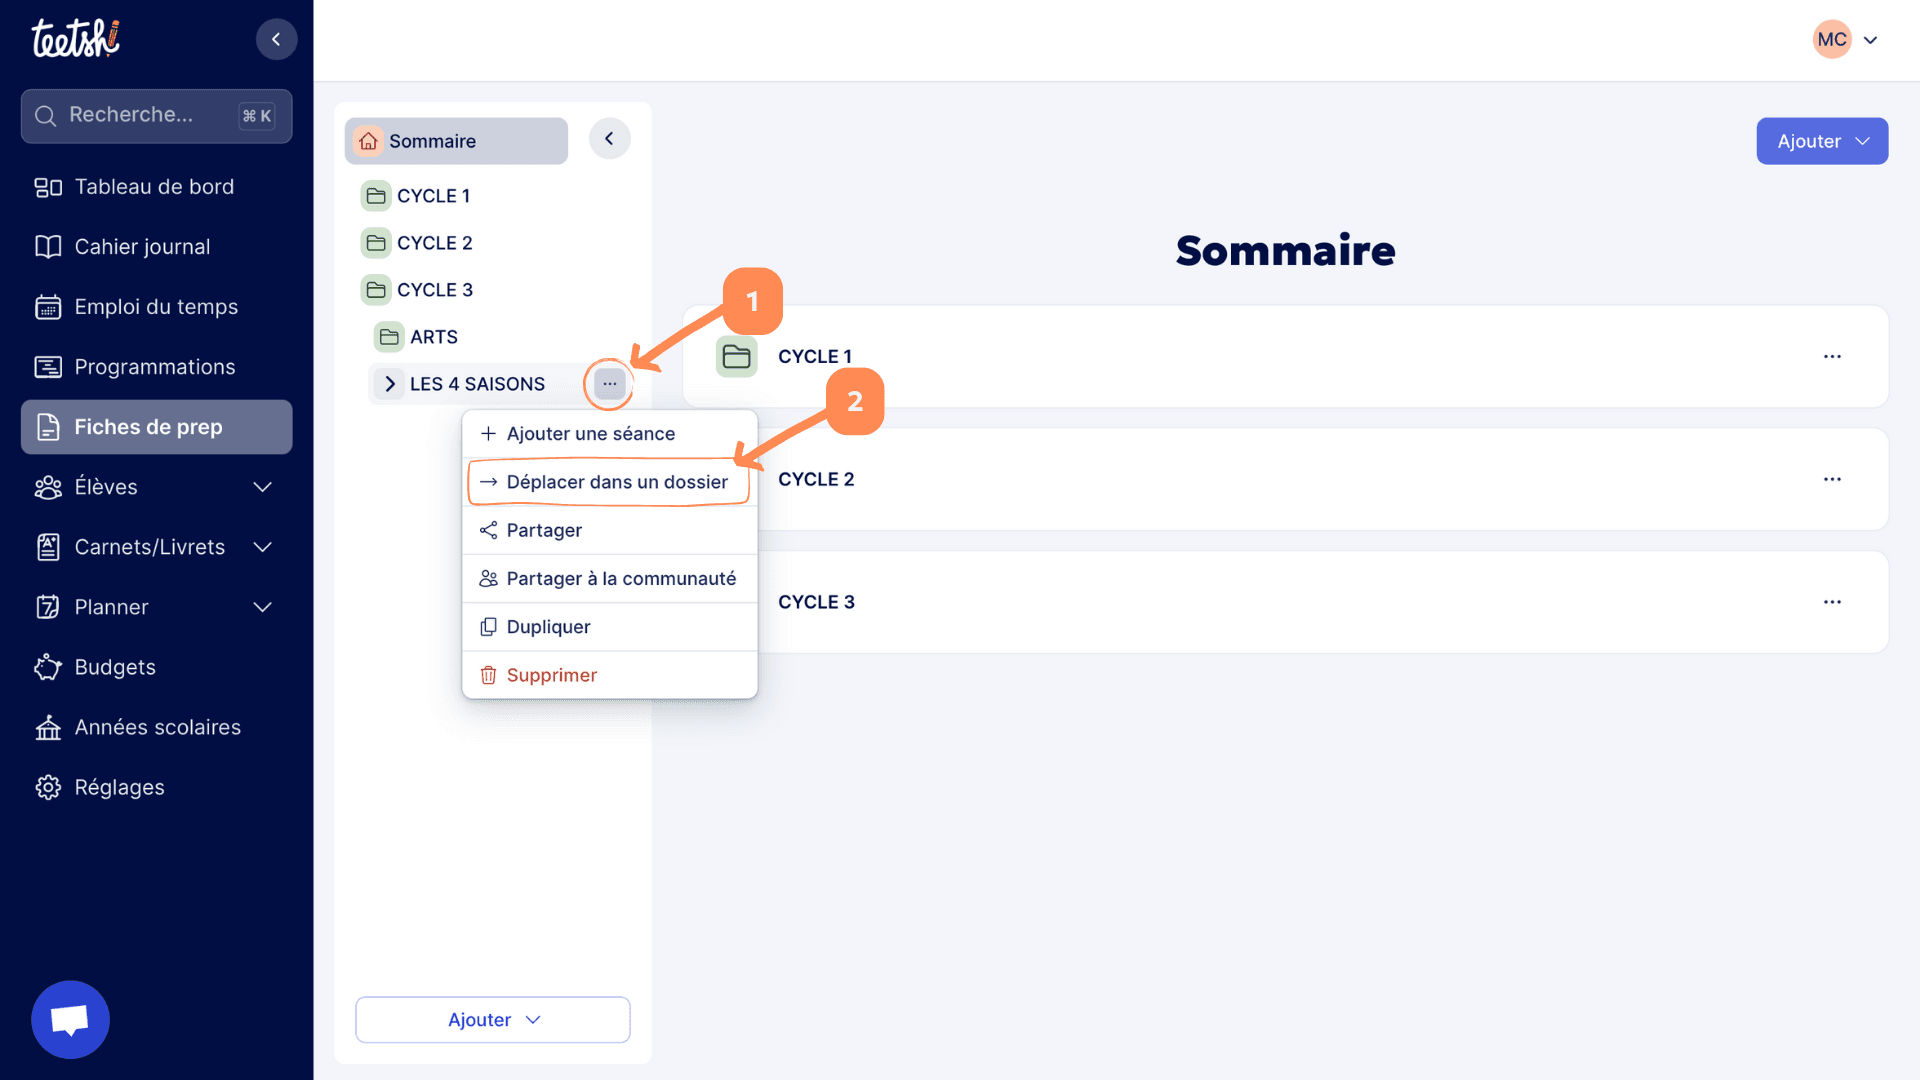The height and width of the screenshot is (1080, 1920).
Task: Expand the Planner sidebar section
Action: [x=262, y=607]
